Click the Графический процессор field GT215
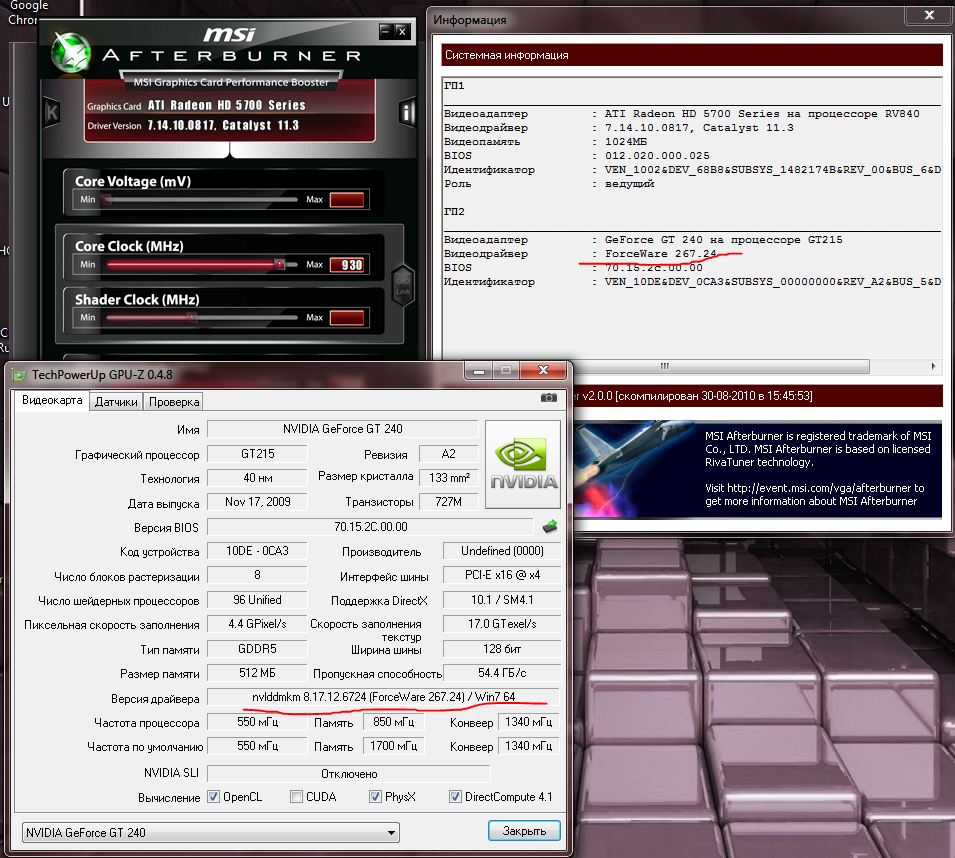 point(257,454)
